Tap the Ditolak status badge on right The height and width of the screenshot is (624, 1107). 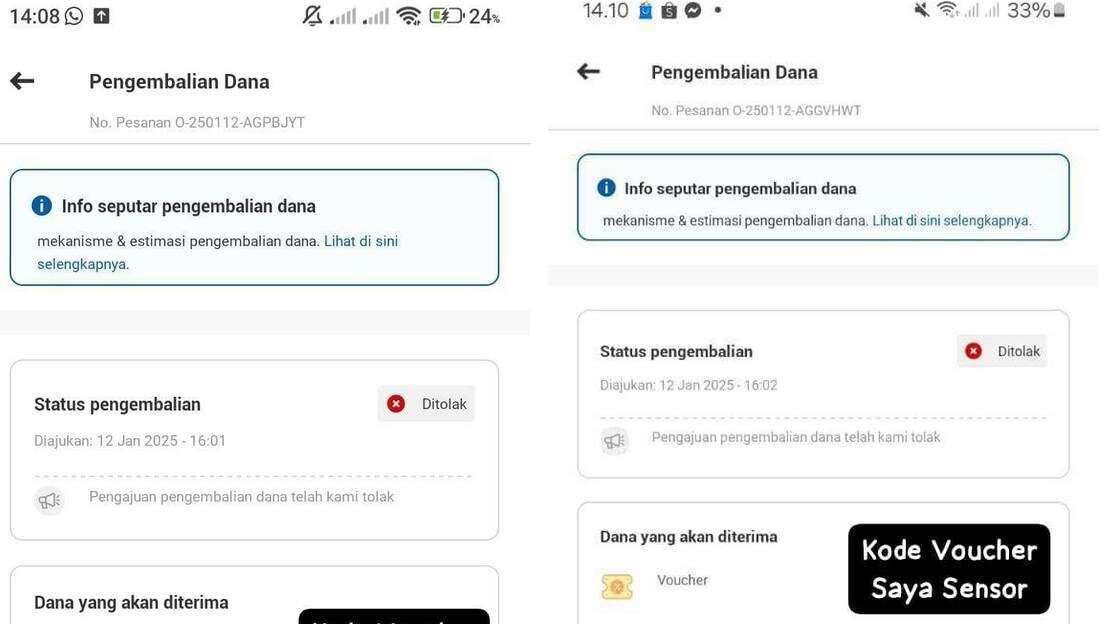pyautogui.click(x=1002, y=351)
